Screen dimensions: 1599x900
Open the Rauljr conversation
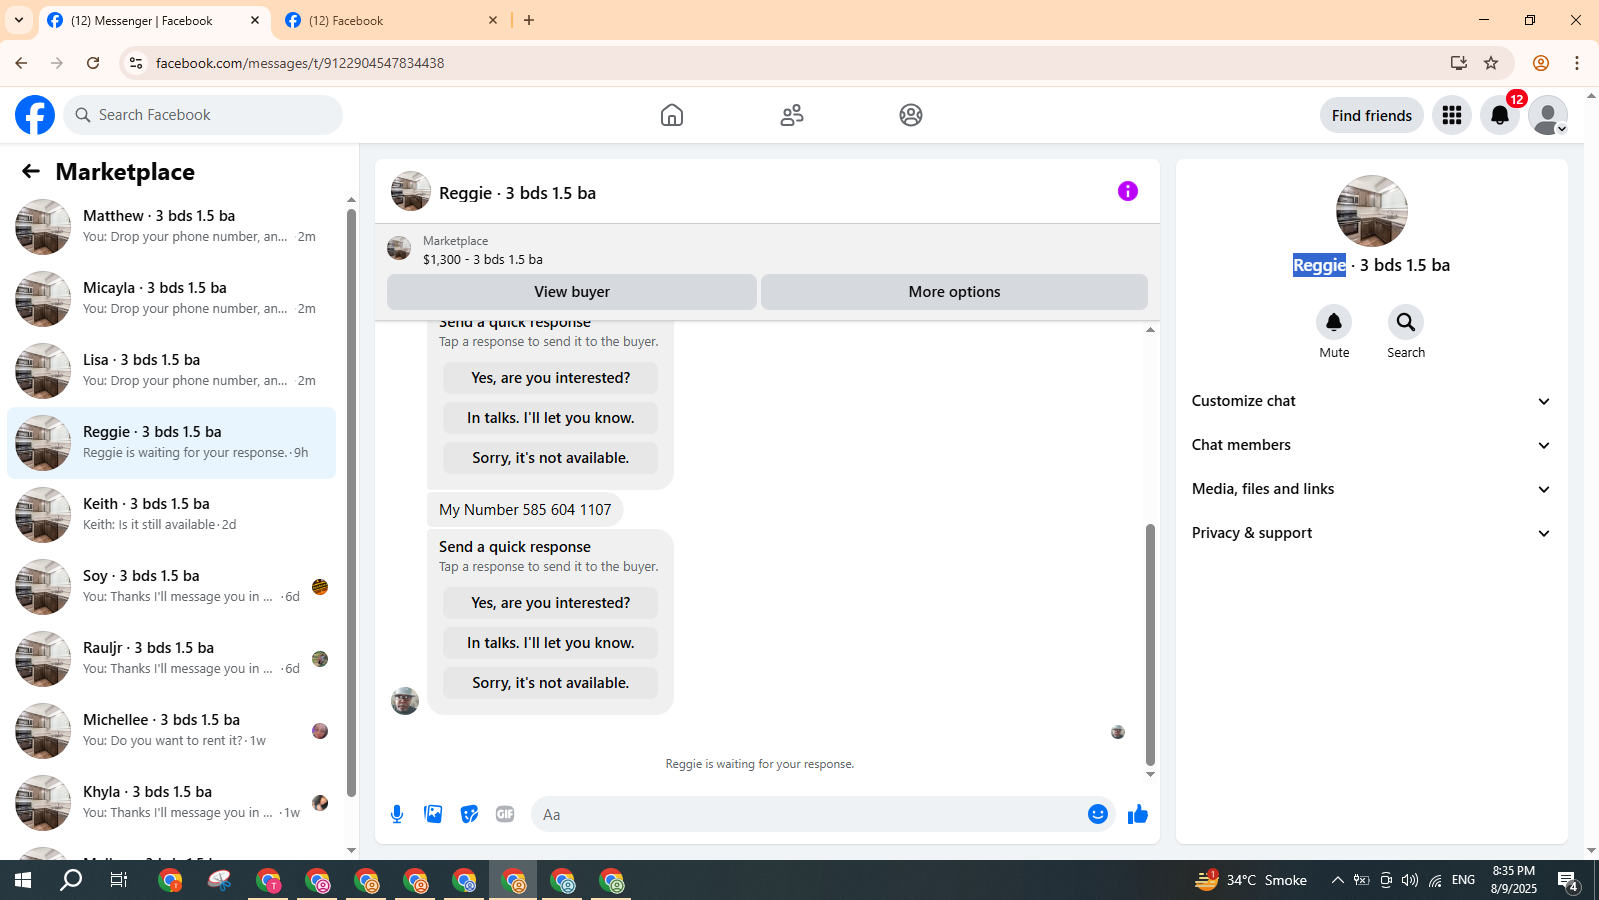(x=172, y=659)
